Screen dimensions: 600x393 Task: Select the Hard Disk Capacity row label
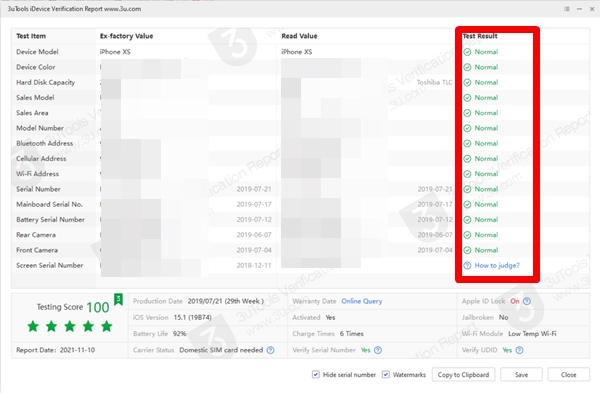46,83
